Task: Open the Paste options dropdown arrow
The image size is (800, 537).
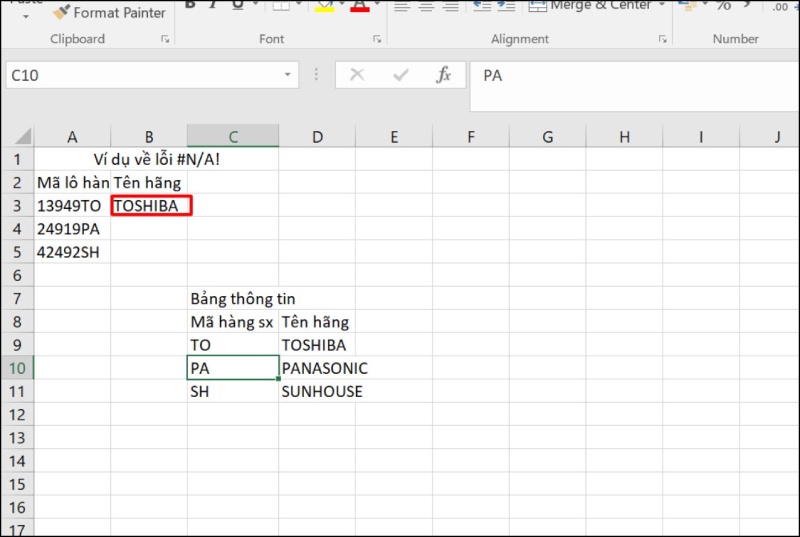Action: 25,18
